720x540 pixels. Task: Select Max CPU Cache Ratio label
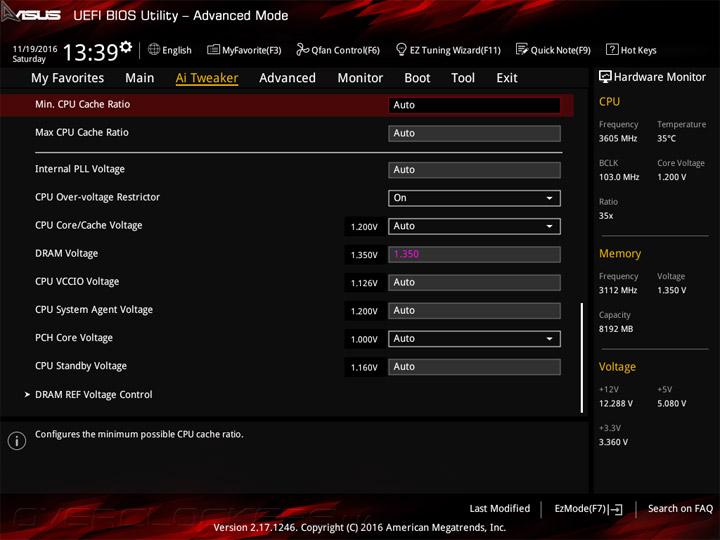[x=82, y=132]
